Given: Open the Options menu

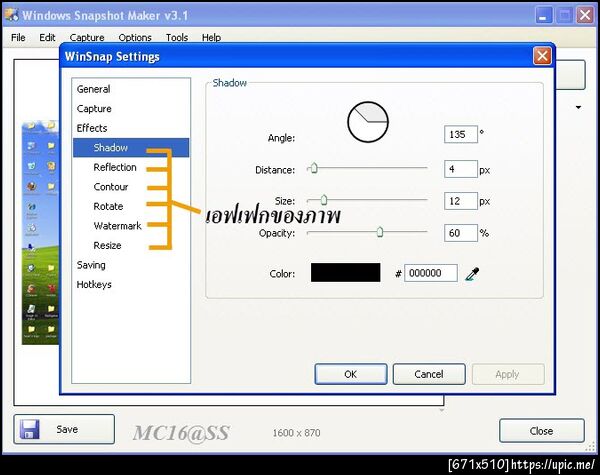Looking at the screenshot, I should tap(135, 38).
